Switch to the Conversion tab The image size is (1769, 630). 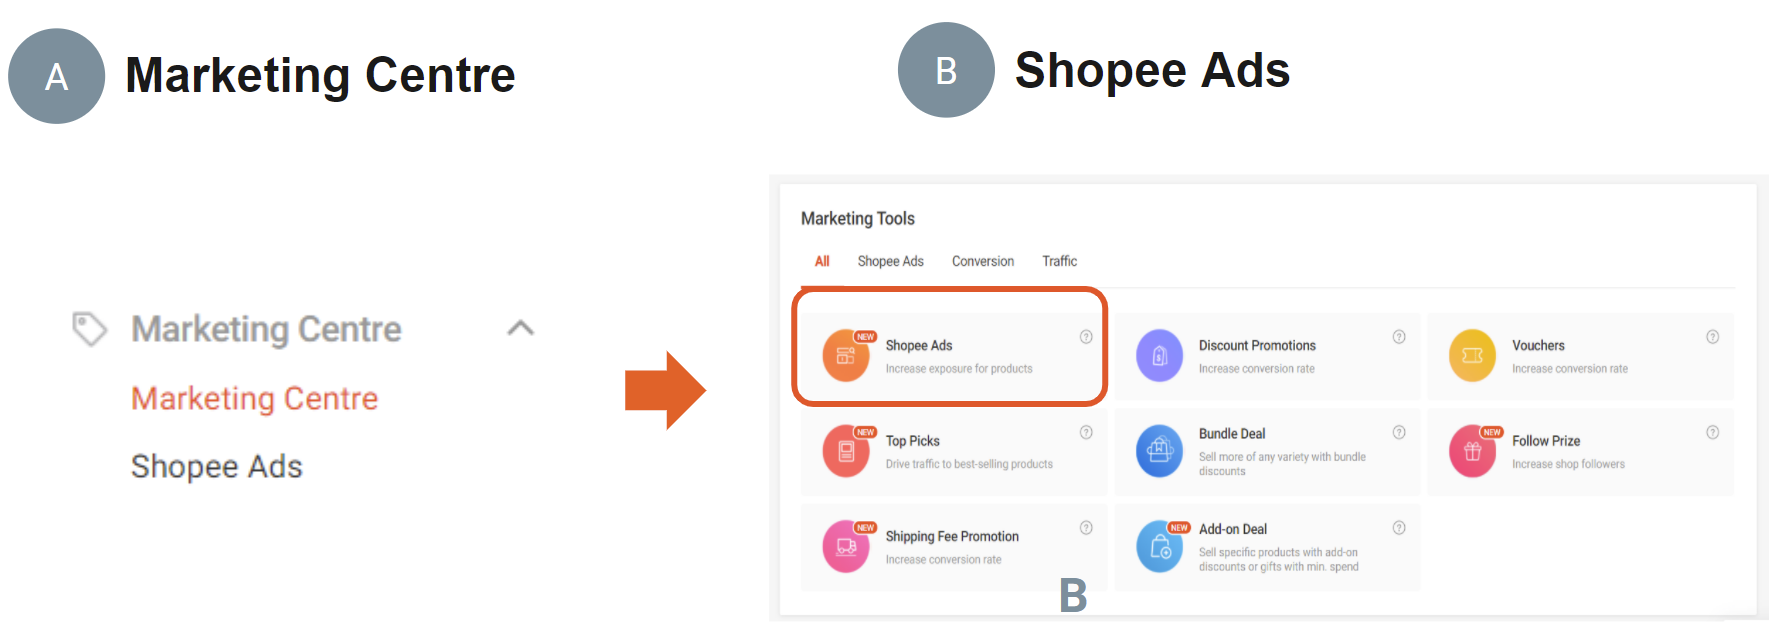pyautogui.click(x=983, y=261)
